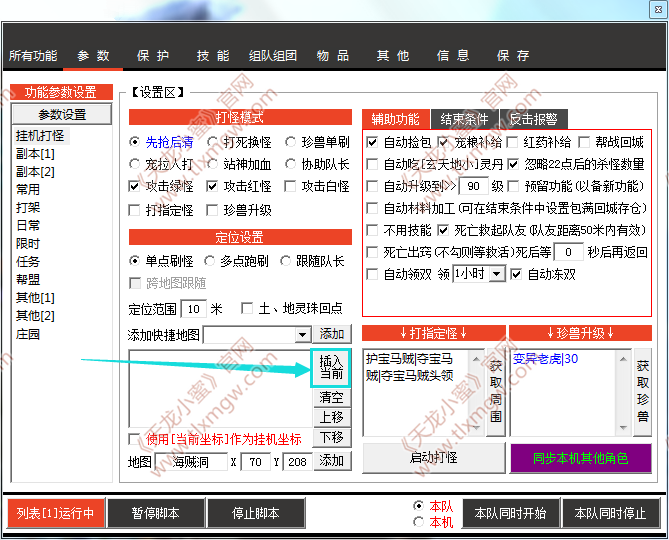
Task: Select the 反击报警 tab
Action: (533, 119)
